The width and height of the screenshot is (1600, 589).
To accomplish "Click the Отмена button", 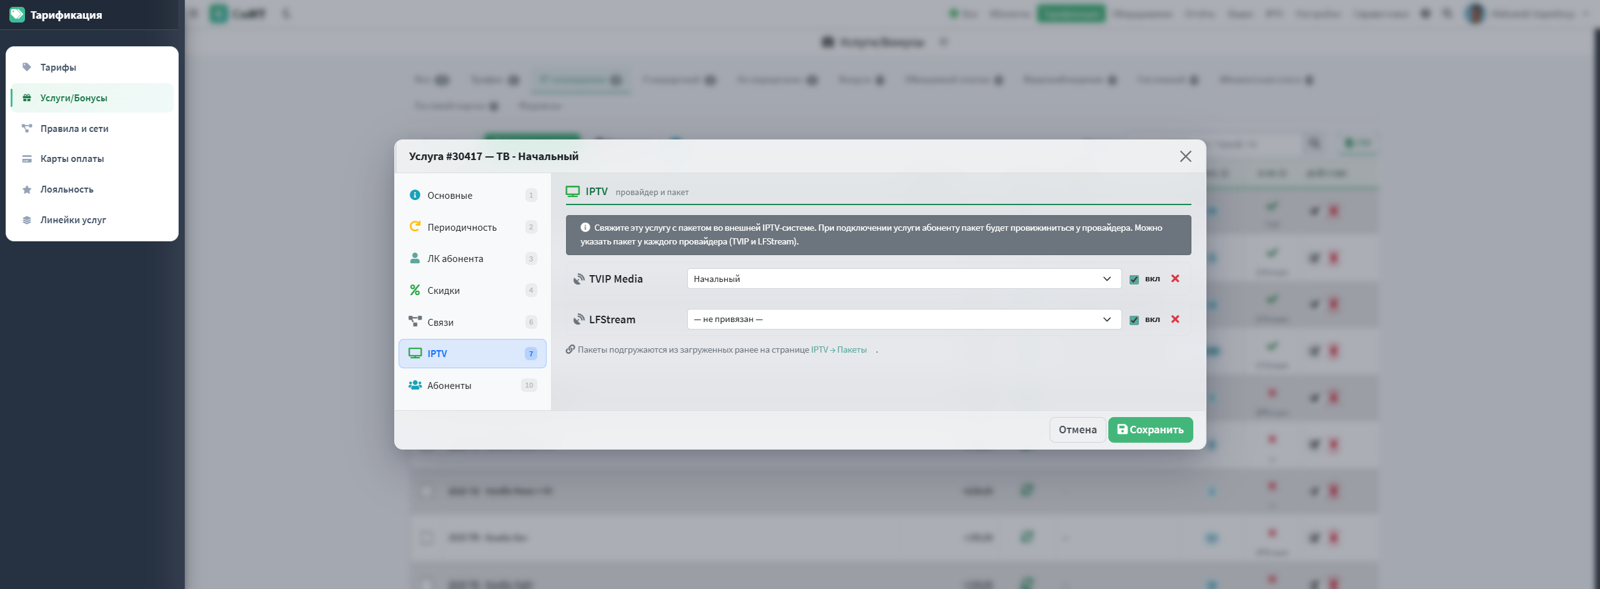I will (1077, 430).
